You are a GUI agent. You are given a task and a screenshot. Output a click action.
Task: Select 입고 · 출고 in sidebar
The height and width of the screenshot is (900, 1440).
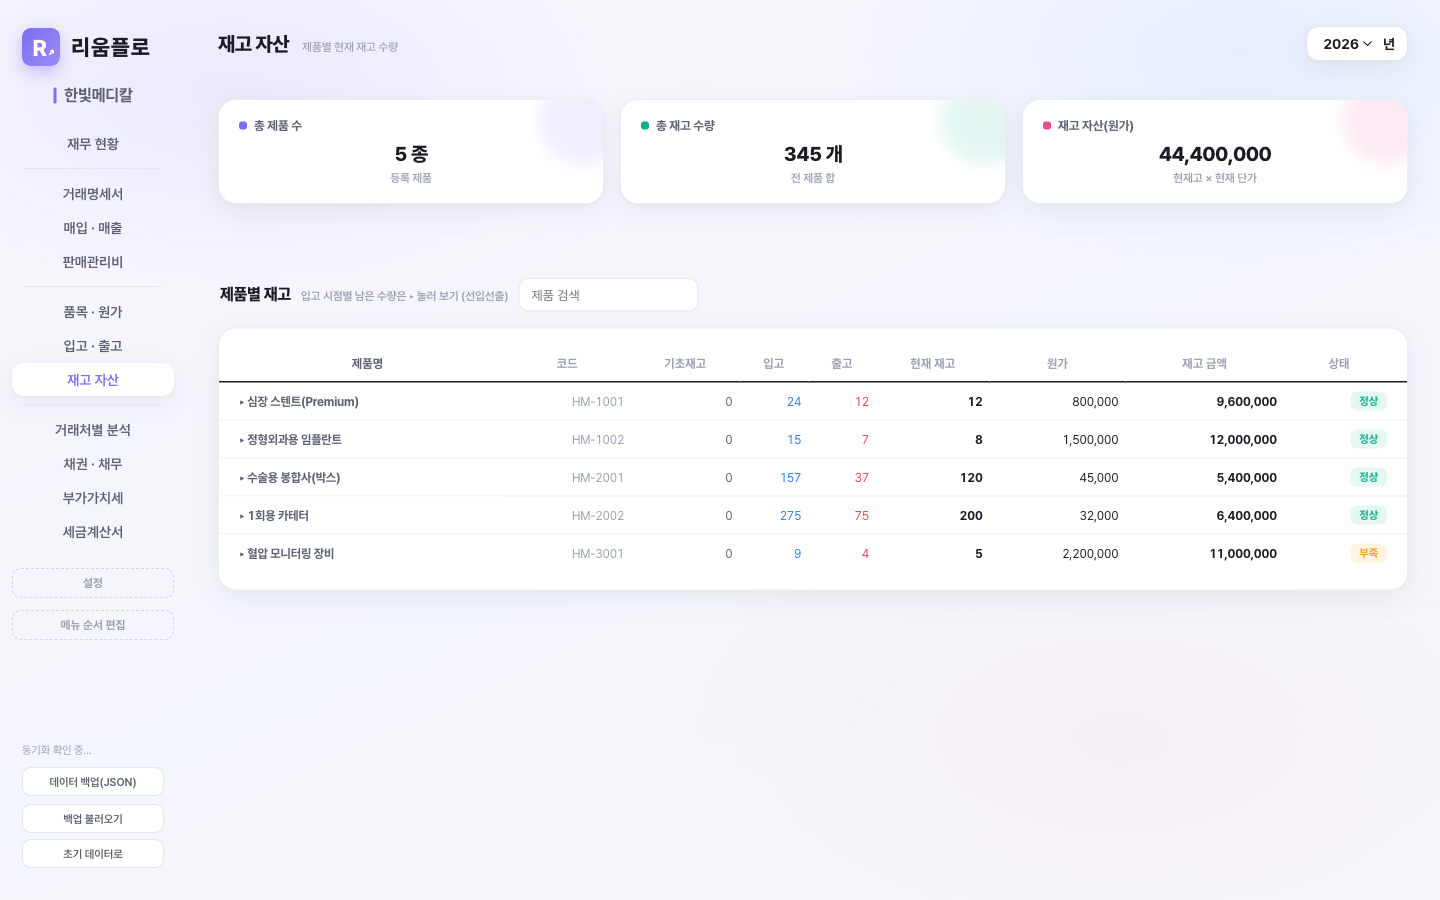coord(93,346)
